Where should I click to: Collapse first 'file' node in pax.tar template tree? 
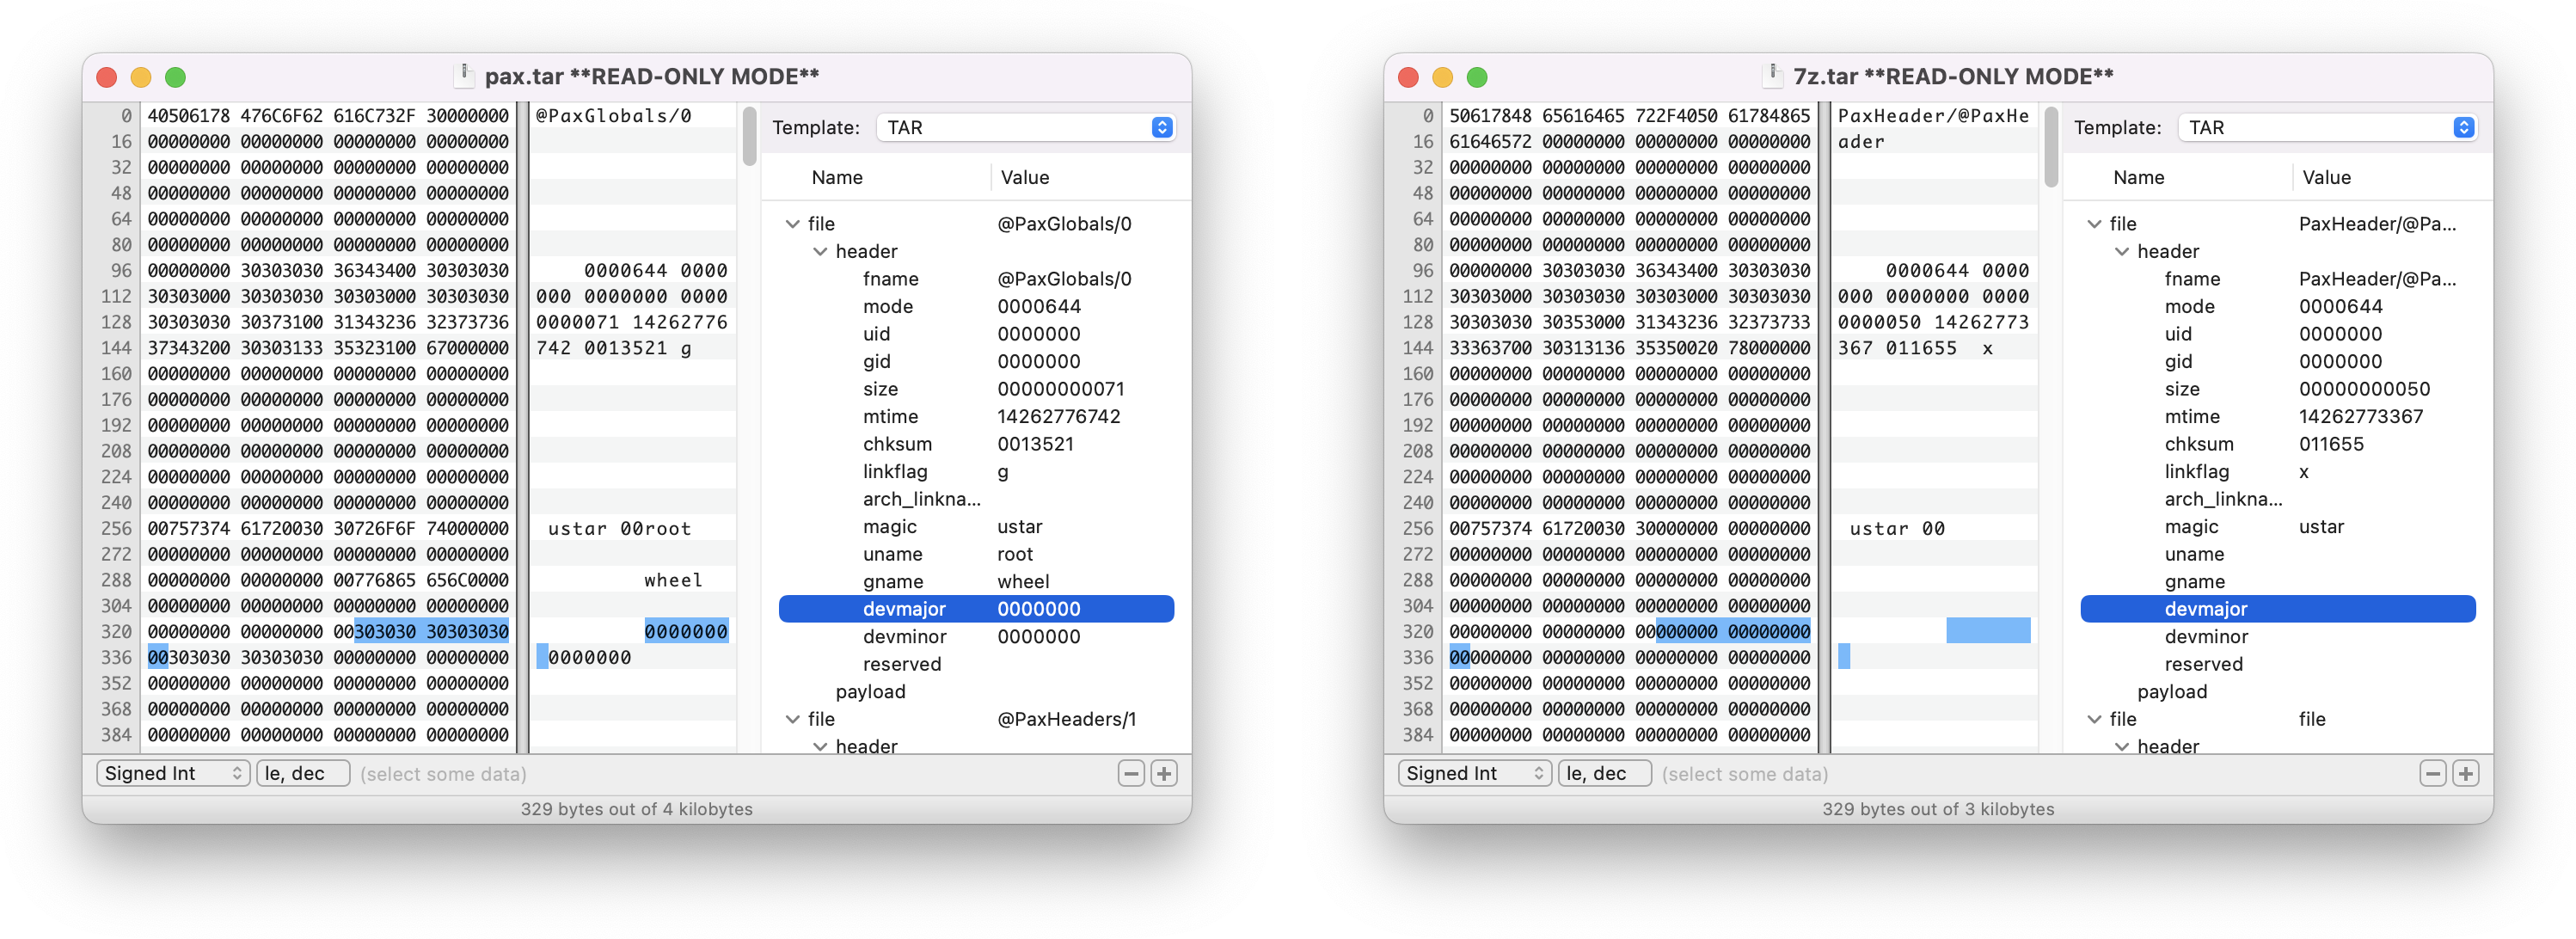point(792,224)
